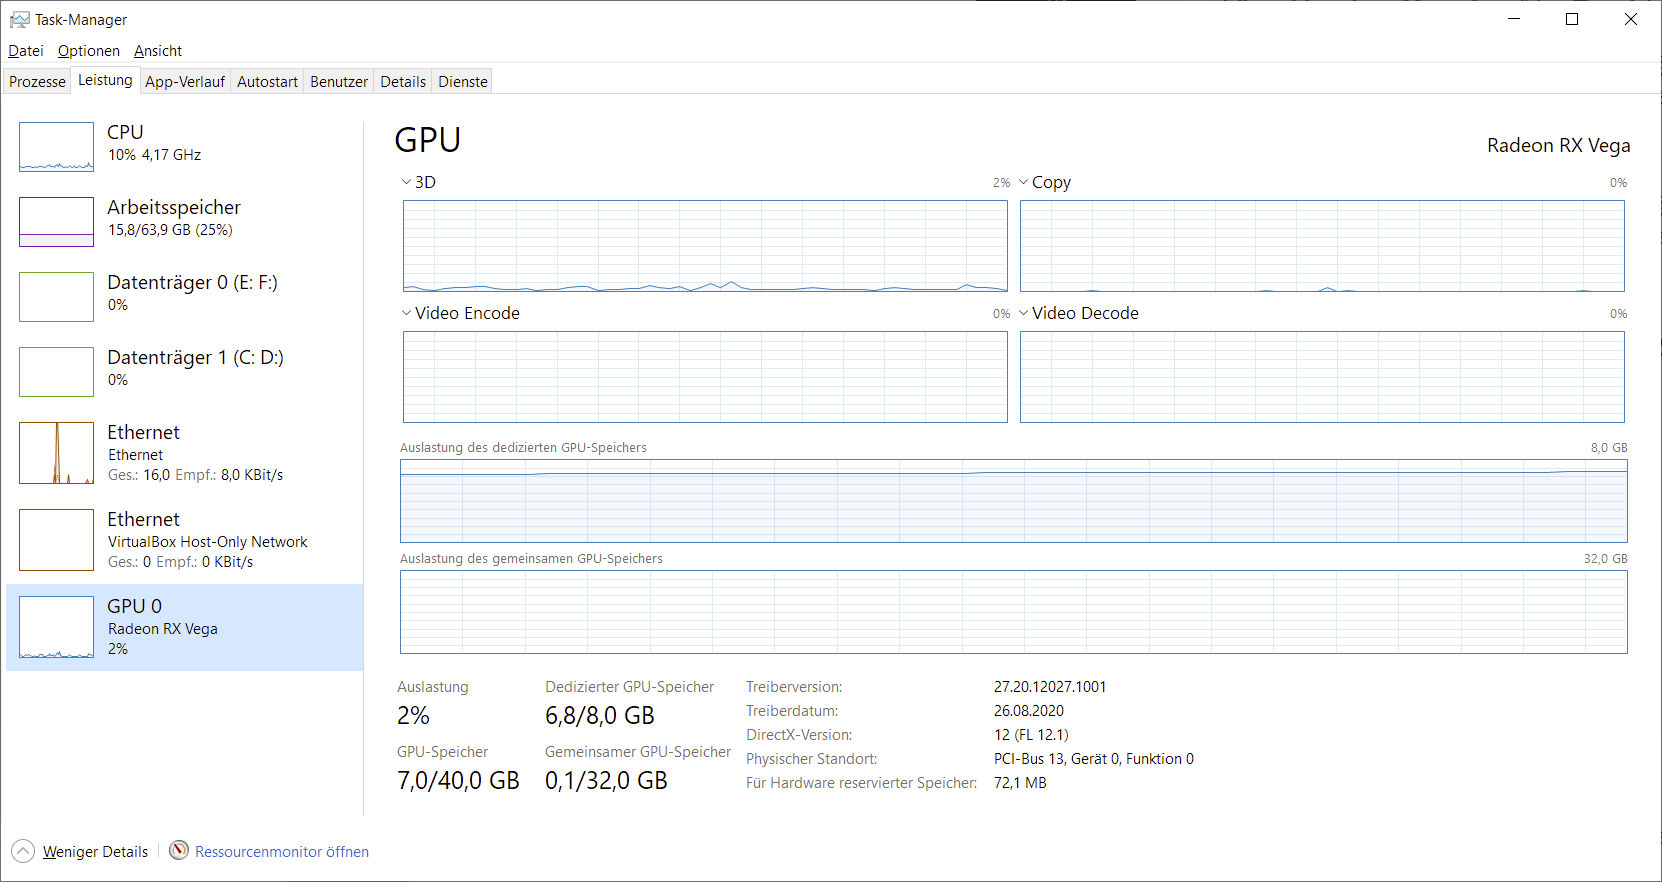
Task: Open the Video Encode graph dropdown
Action: click(407, 313)
